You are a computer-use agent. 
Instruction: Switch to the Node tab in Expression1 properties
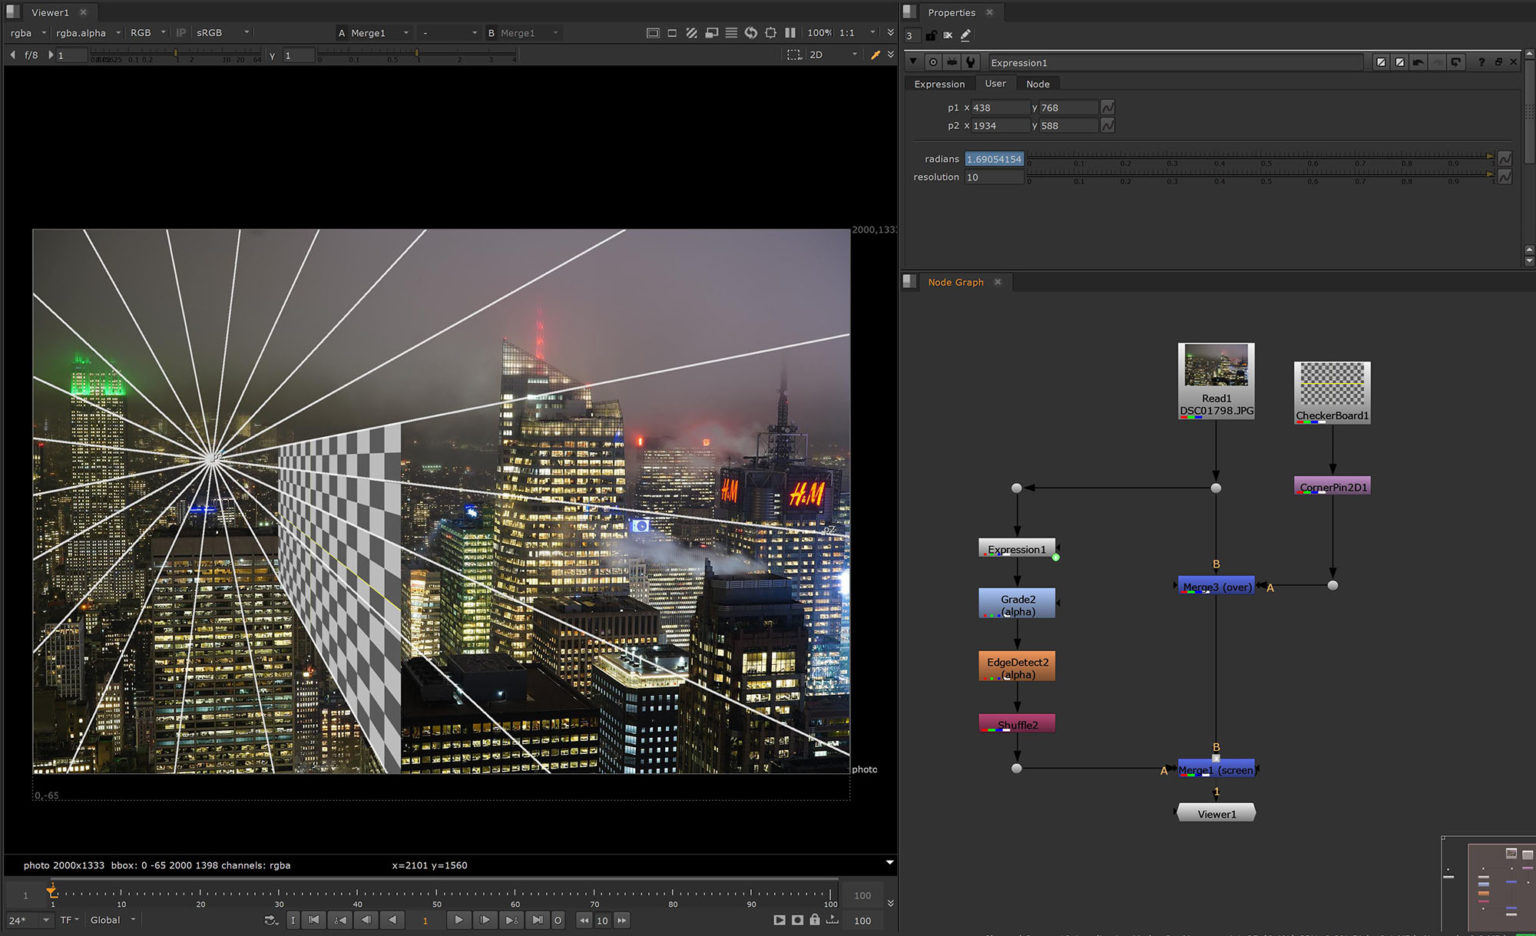point(1037,83)
